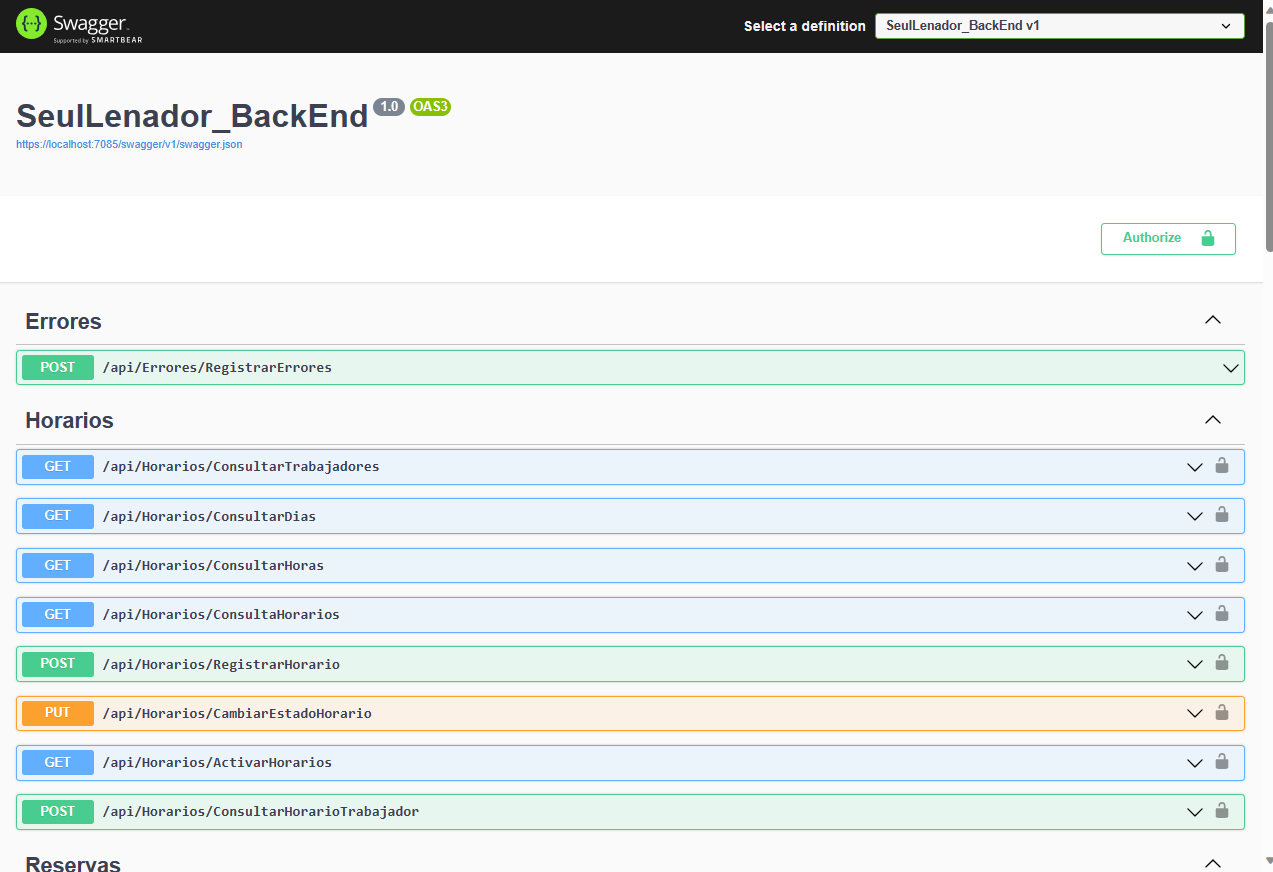Click the POST badge of RegistrarHorario

click(58, 664)
